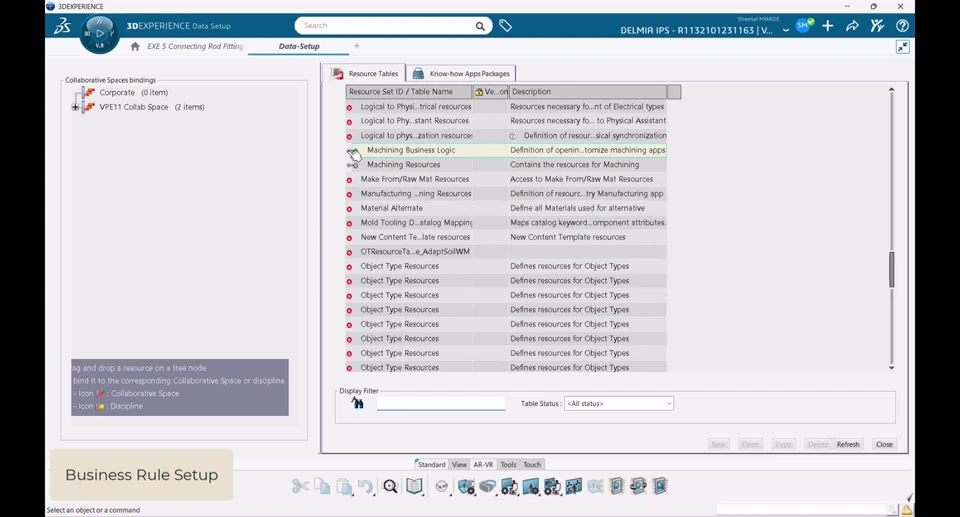
Task: Click the Share arrow icon
Action: point(852,26)
